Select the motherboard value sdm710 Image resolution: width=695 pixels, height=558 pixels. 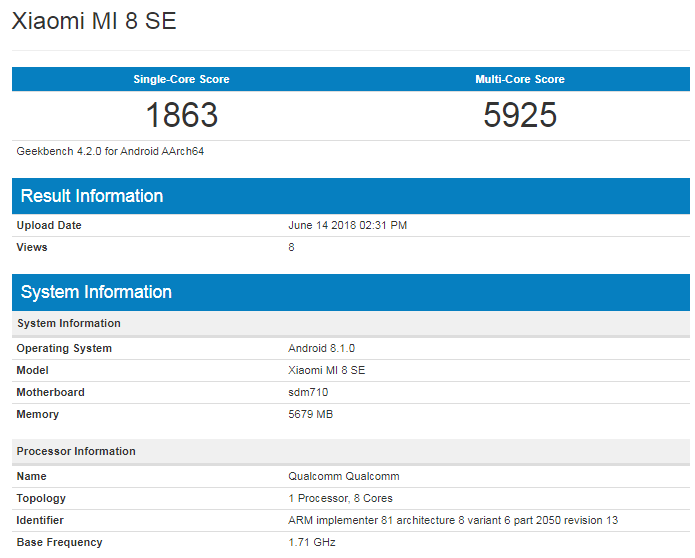click(308, 392)
